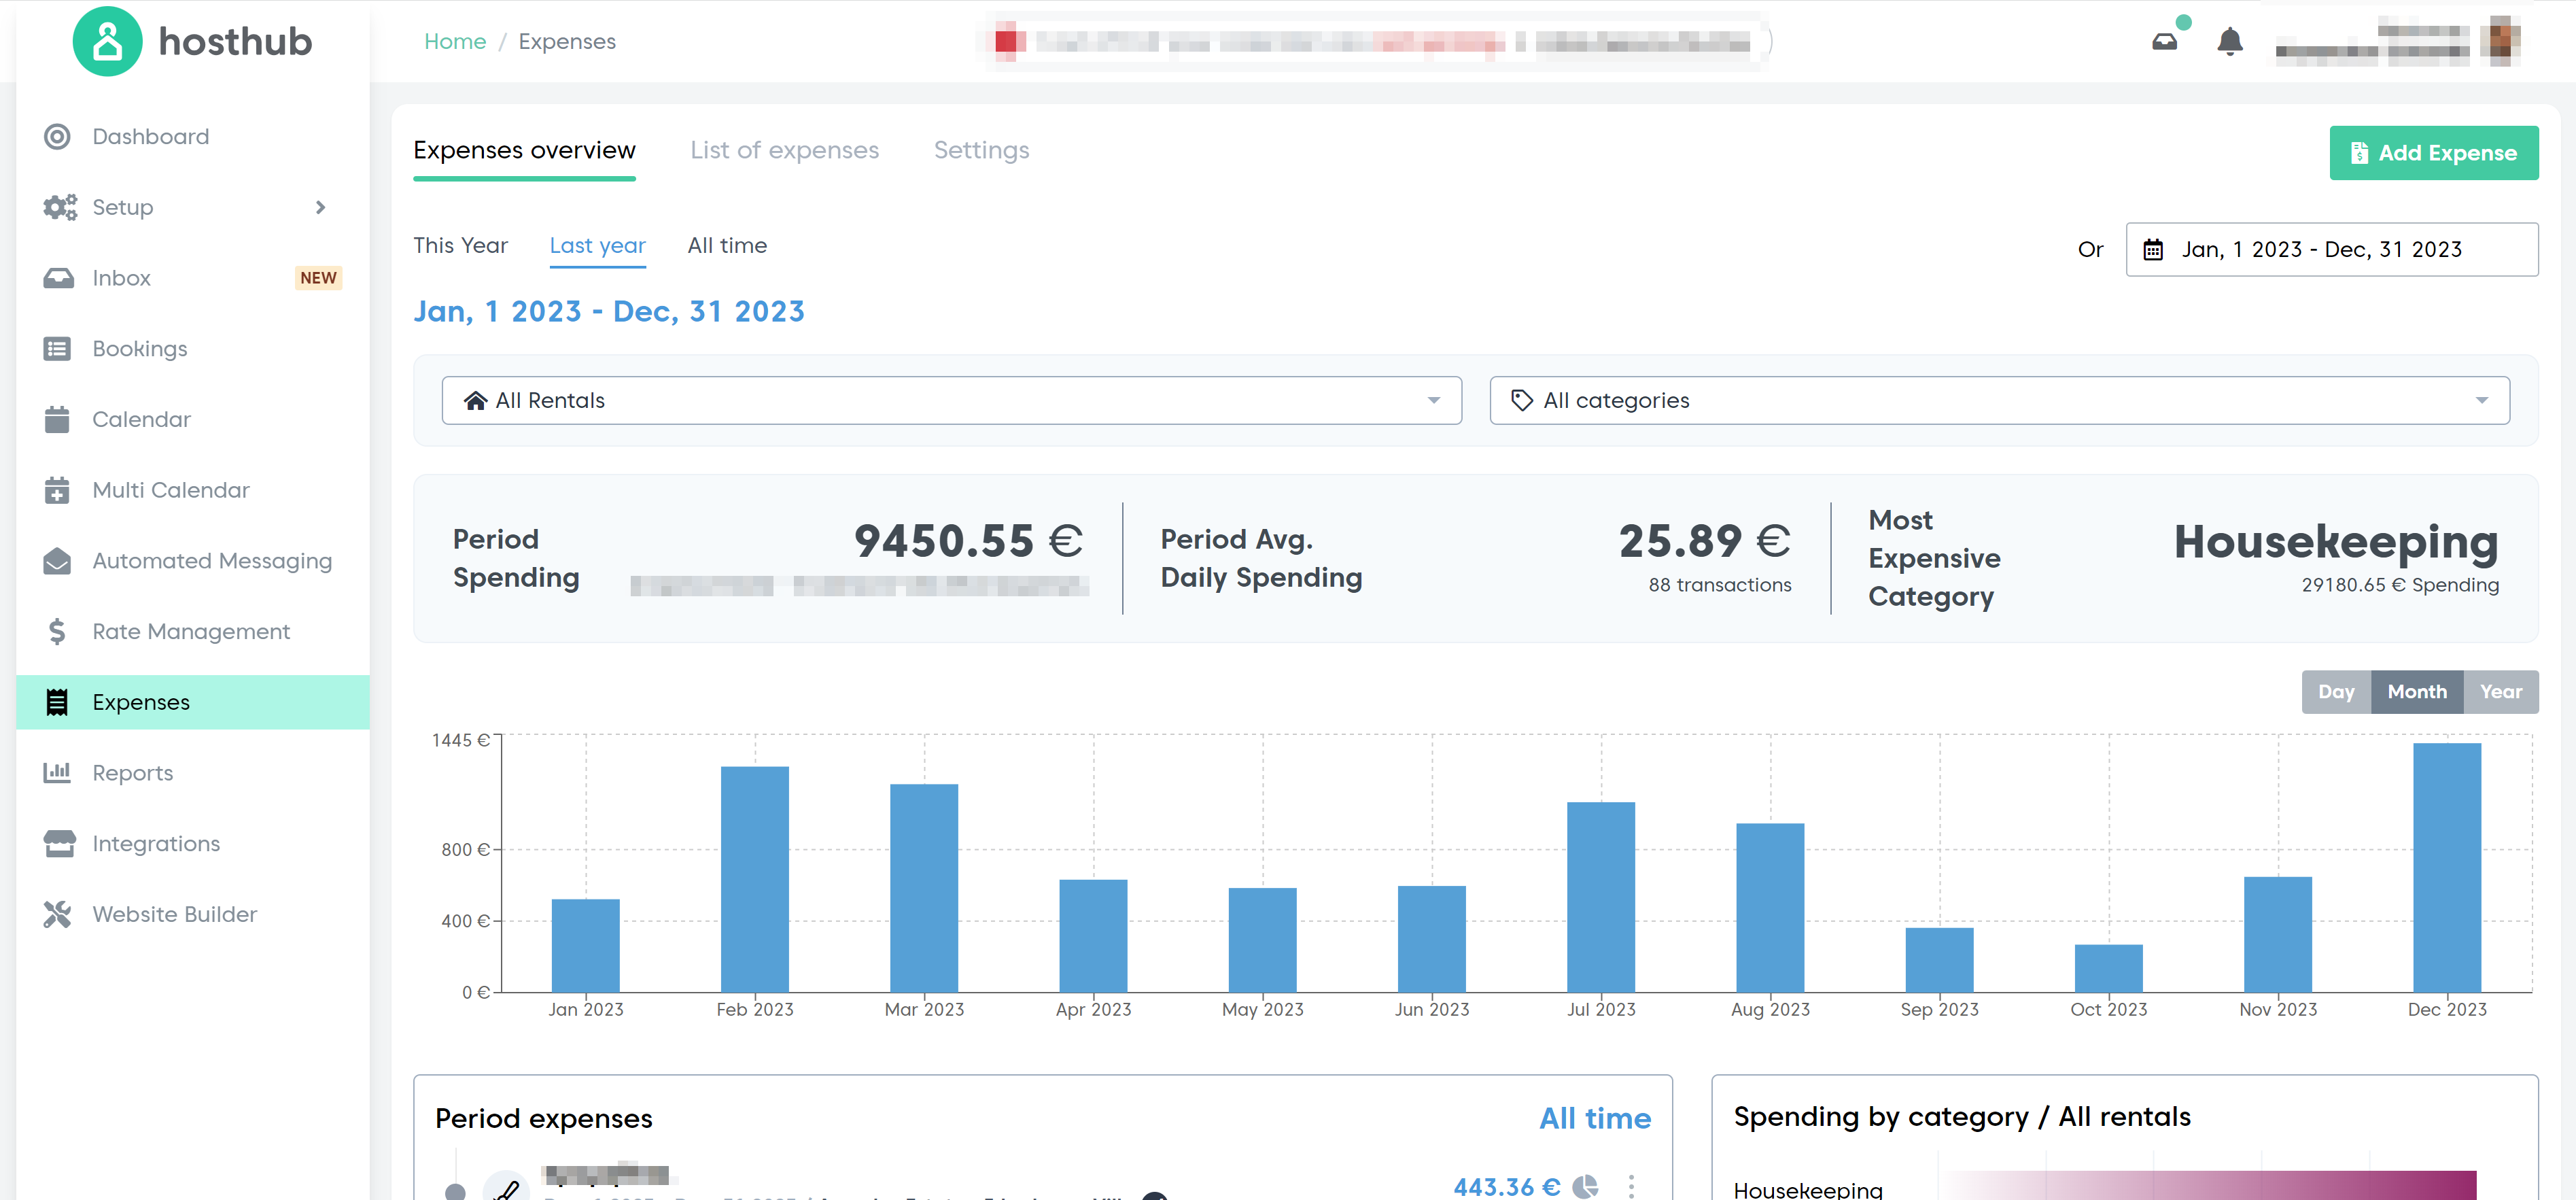
Task: Click the pie chart icon beside 443.36 €
Action: pyautogui.click(x=1585, y=1186)
